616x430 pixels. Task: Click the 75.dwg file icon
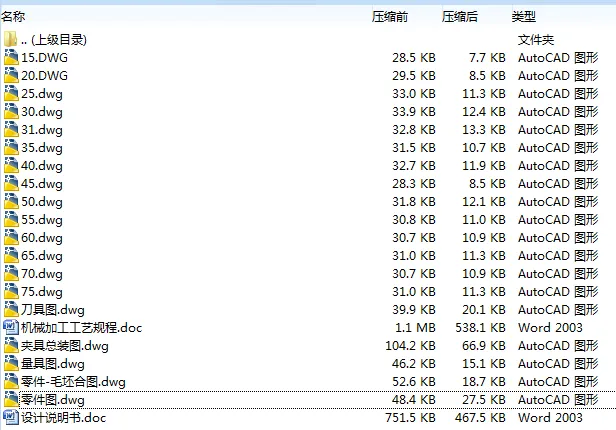pyautogui.click(x=11, y=292)
